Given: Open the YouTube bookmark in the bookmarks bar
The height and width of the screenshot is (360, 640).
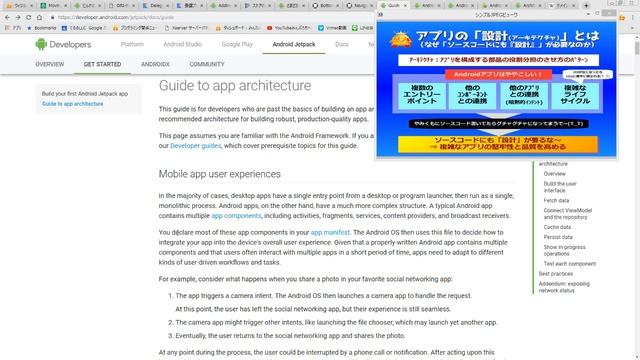Looking at the screenshot, I should pos(289,28).
